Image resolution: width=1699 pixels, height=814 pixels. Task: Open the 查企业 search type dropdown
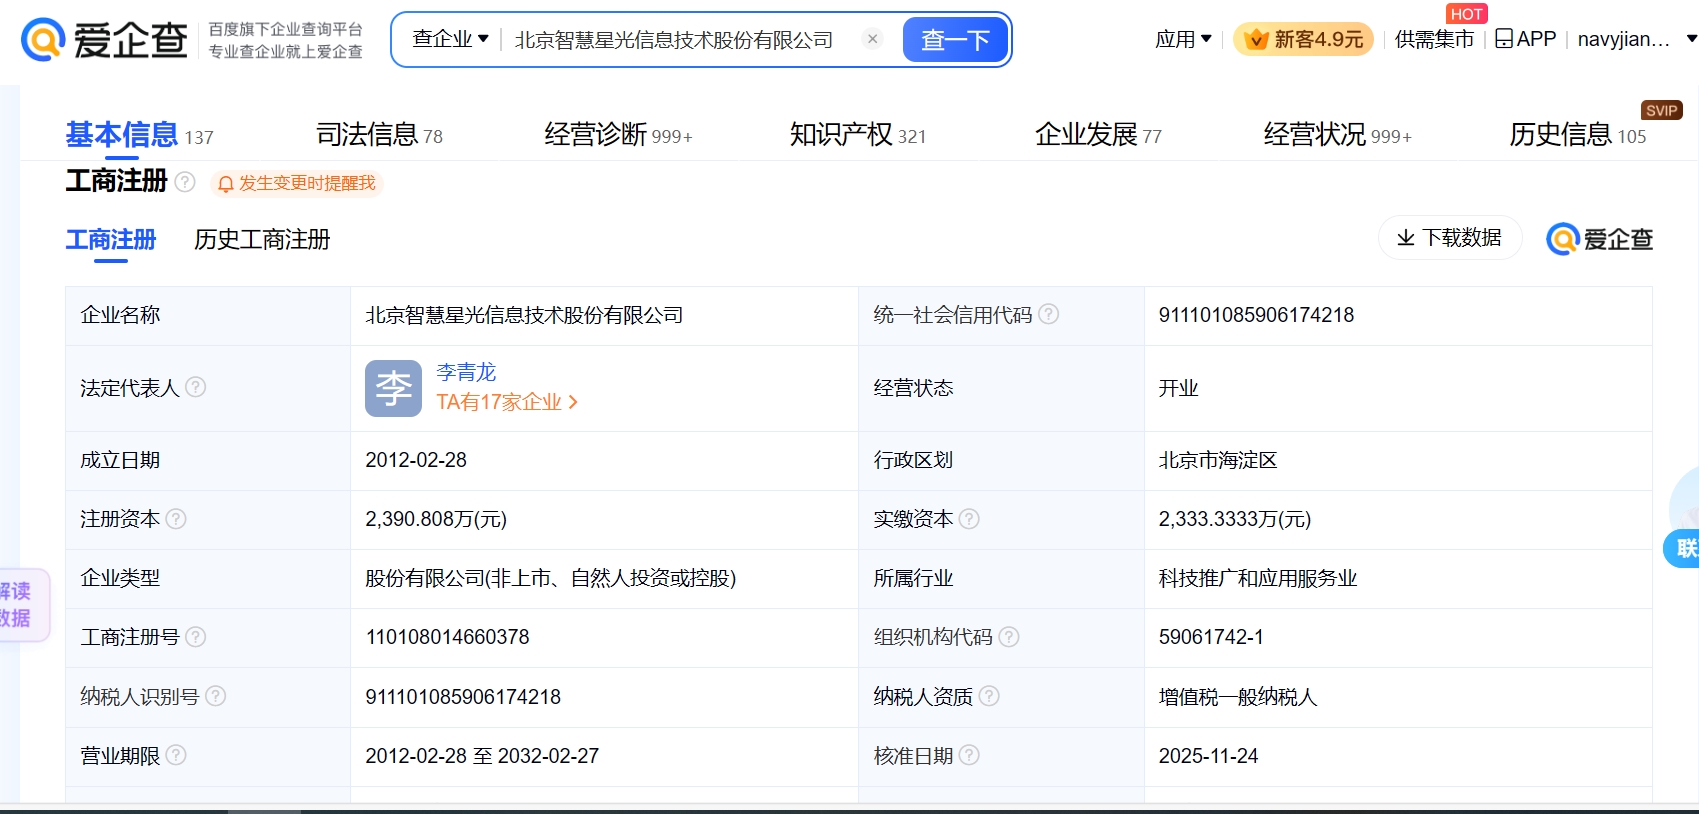[x=450, y=39]
